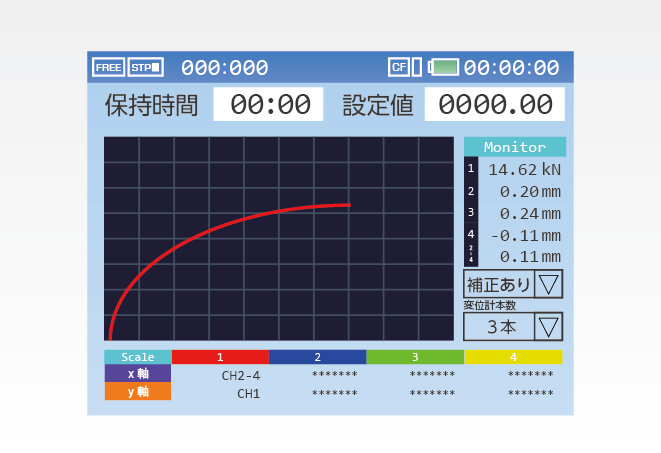Select the green scale column 3

(415, 357)
